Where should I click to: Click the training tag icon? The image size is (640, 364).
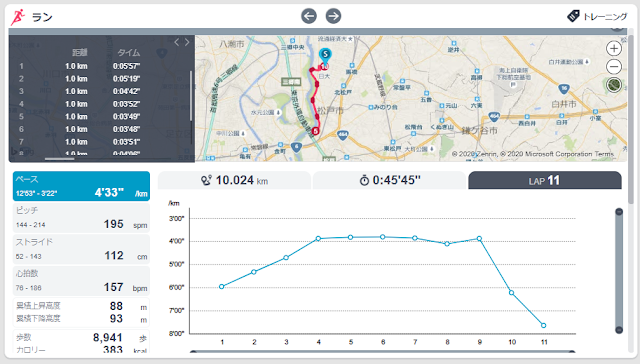pos(573,16)
